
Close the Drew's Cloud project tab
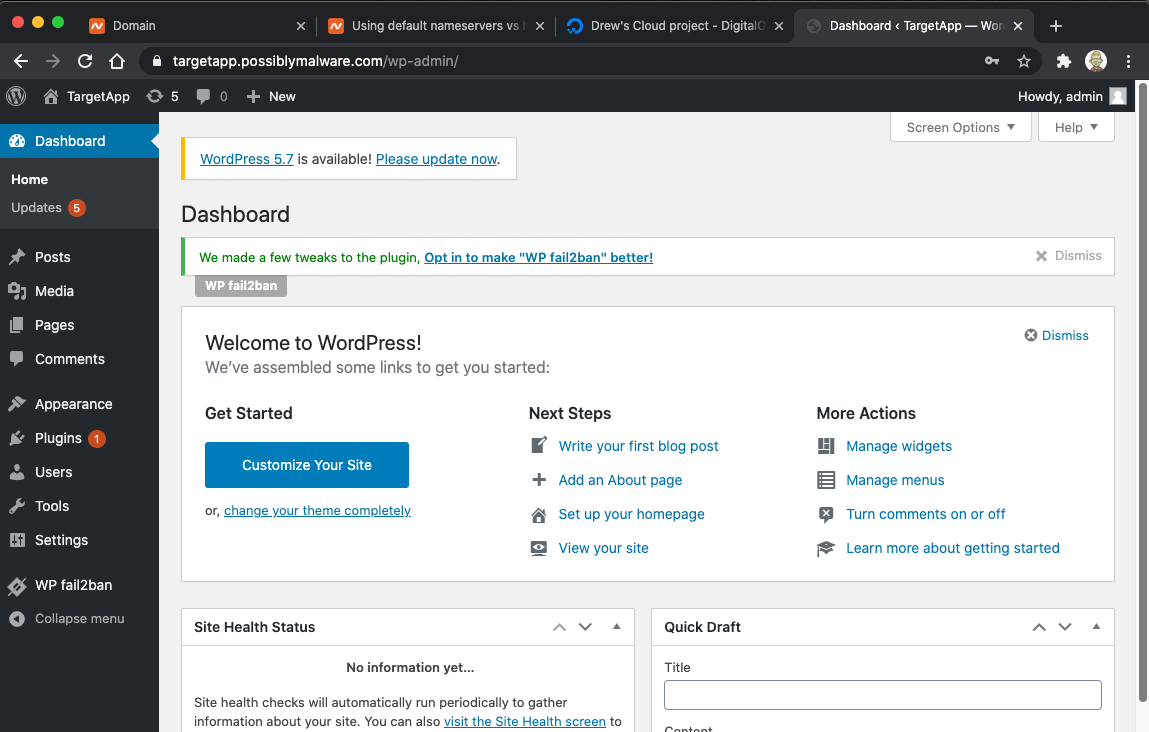pyautogui.click(x=779, y=26)
